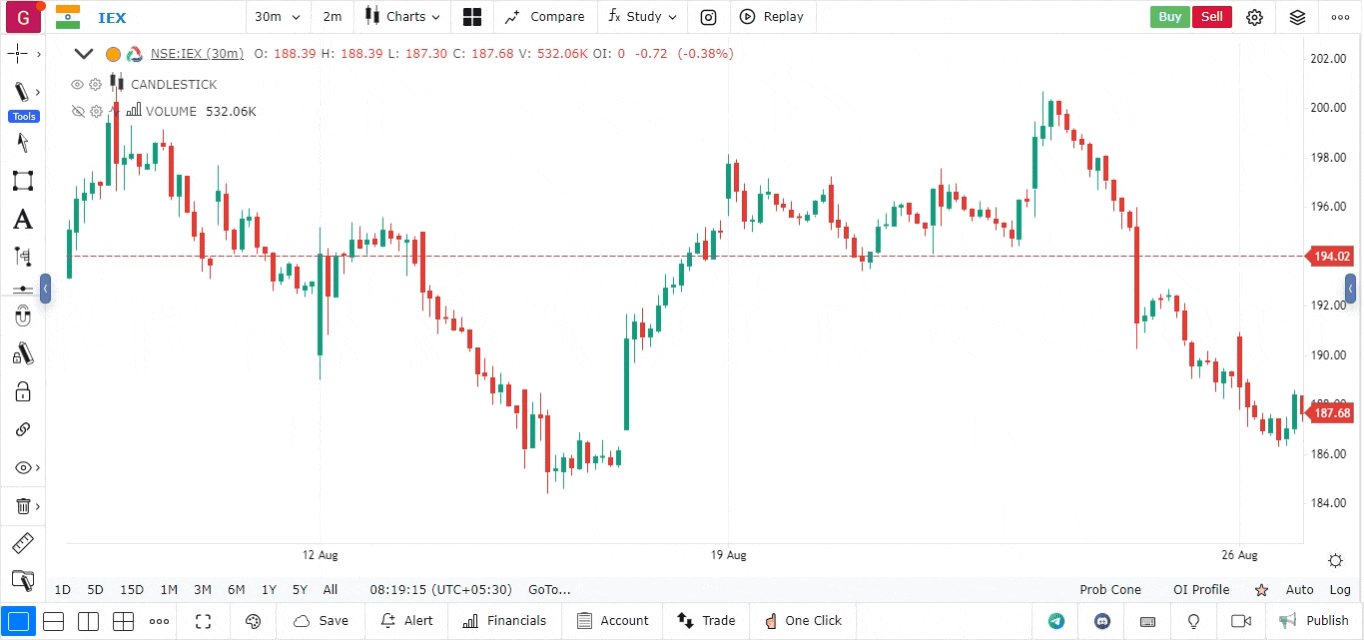Click the green Buy button
This screenshot has width=1364, height=640.
click(1169, 17)
